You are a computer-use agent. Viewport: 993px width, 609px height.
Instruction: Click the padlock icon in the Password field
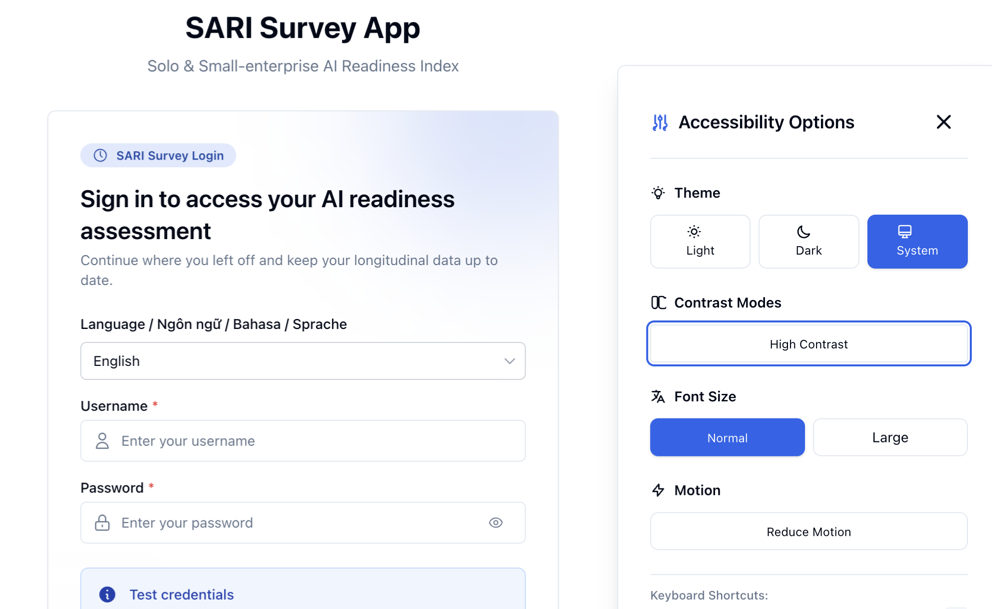tap(102, 523)
